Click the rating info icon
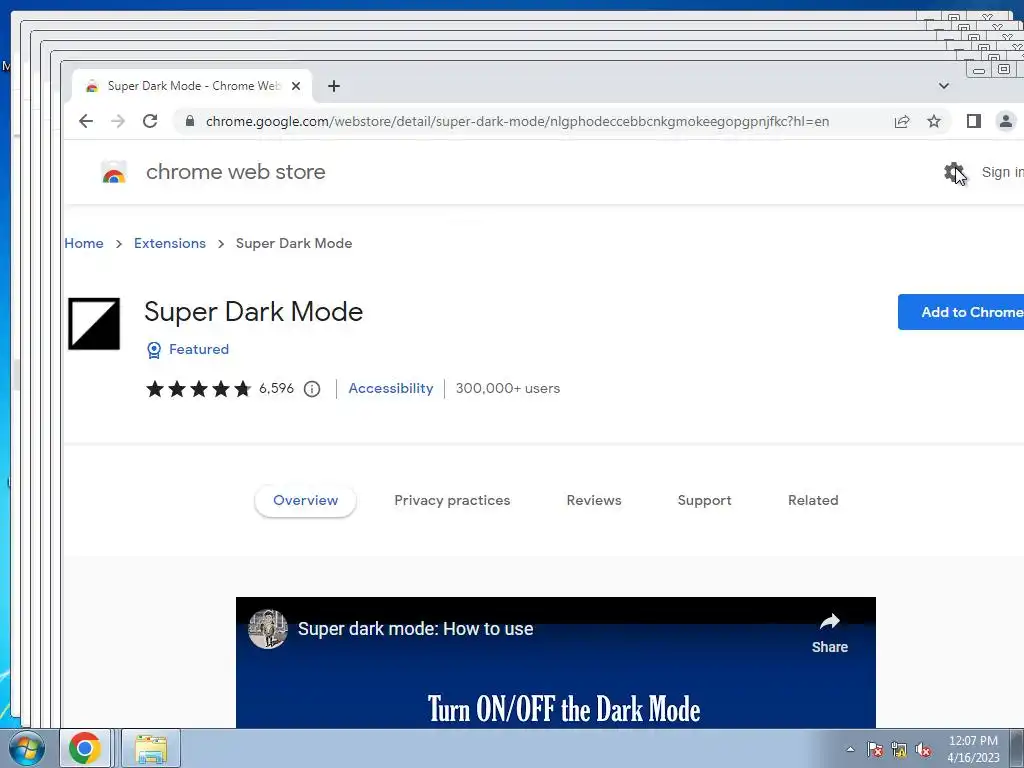Image resolution: width=1024 pixels, height=768 pixels. (x=312, y=389)
